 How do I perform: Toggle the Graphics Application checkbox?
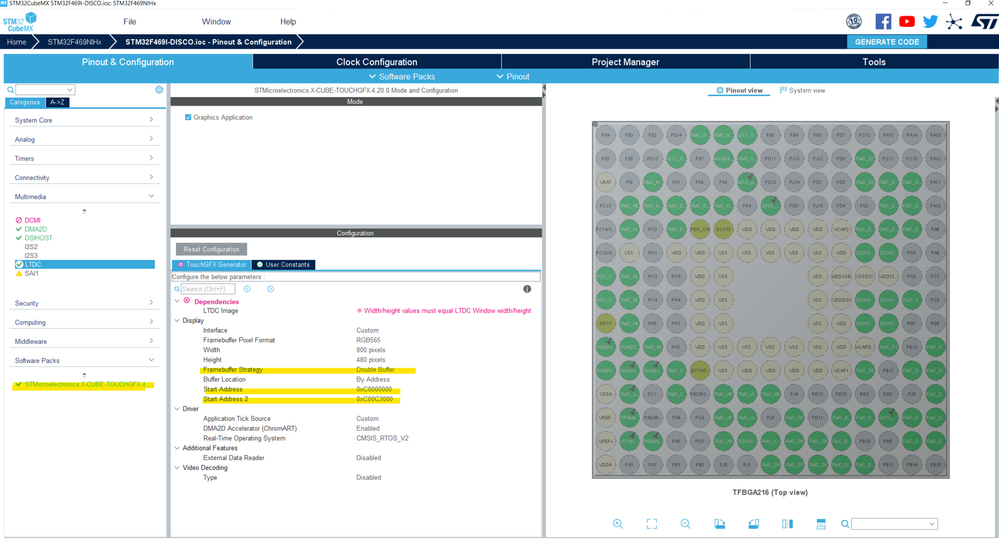coord(188,117)
